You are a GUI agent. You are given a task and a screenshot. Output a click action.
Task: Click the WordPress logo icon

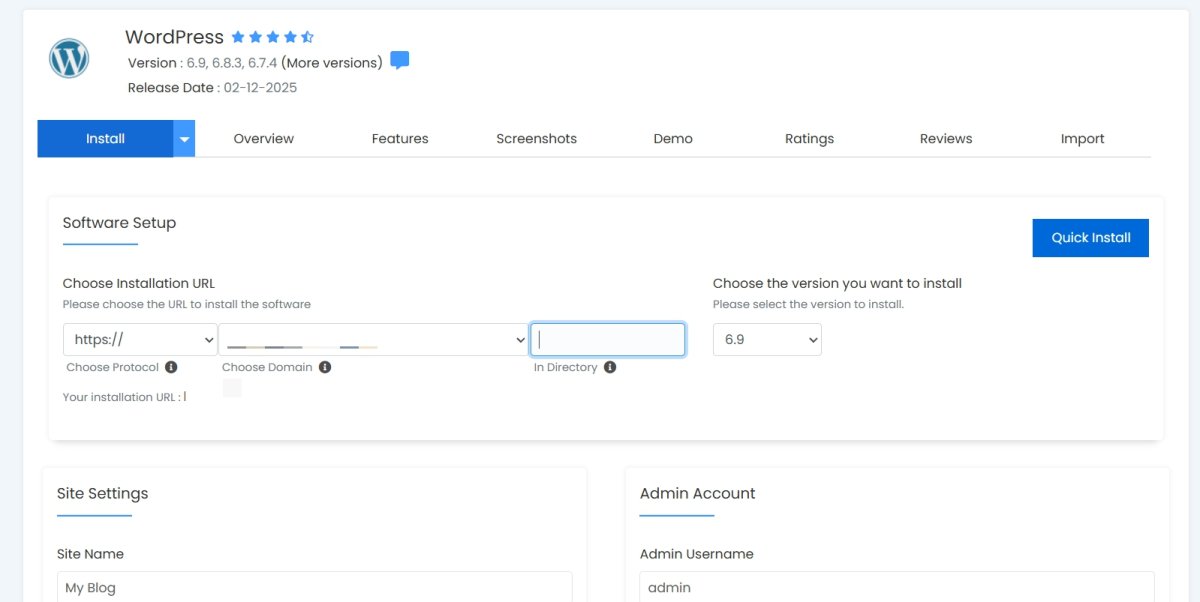[69, 59]
